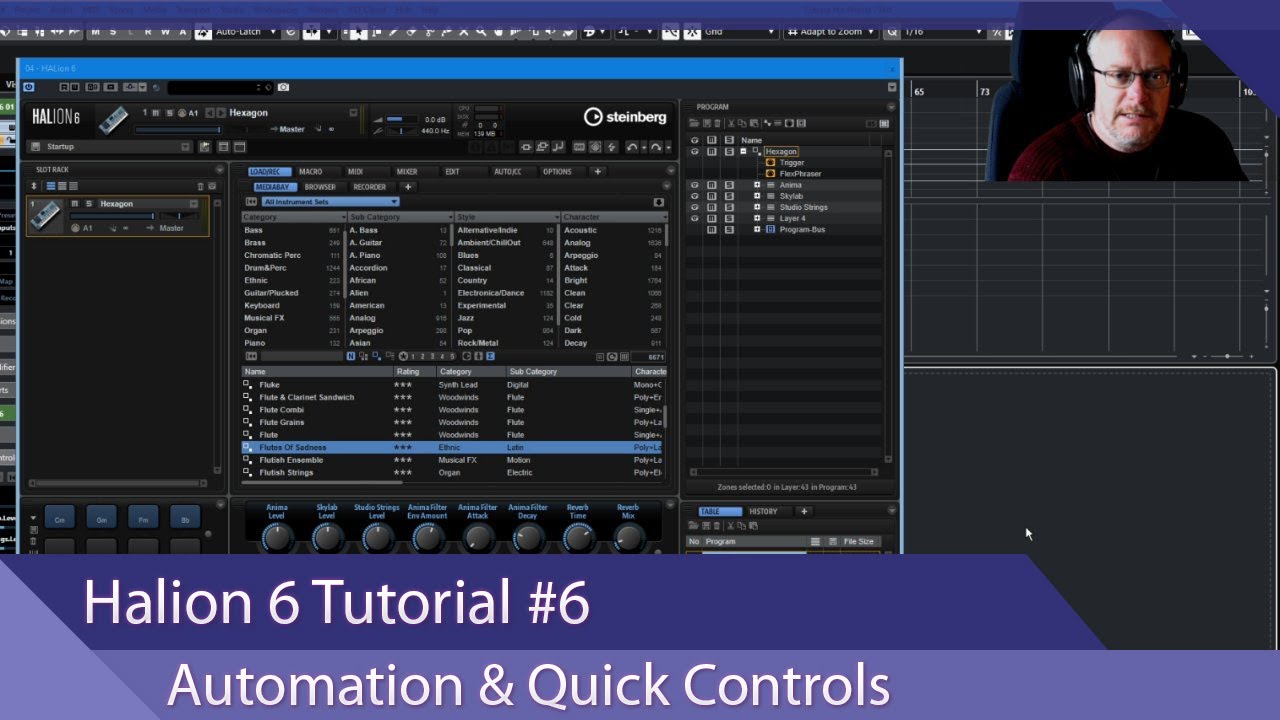Mute Hexagon slot in the Slot Rack
The width and height of the screenshot is (1280, 720).
pos(75,204)
